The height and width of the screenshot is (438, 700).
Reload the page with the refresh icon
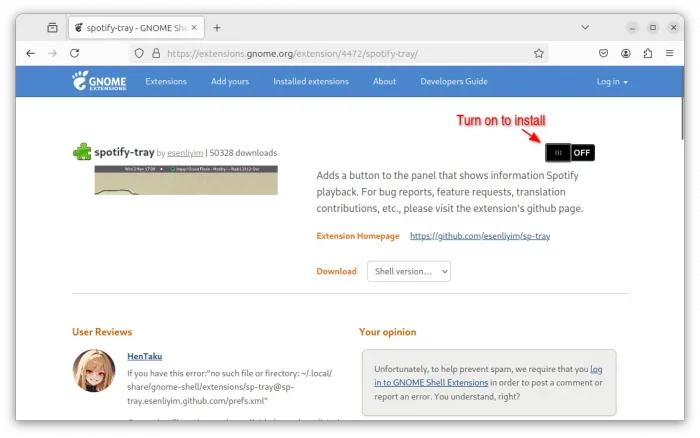click(x=74, y=53)
